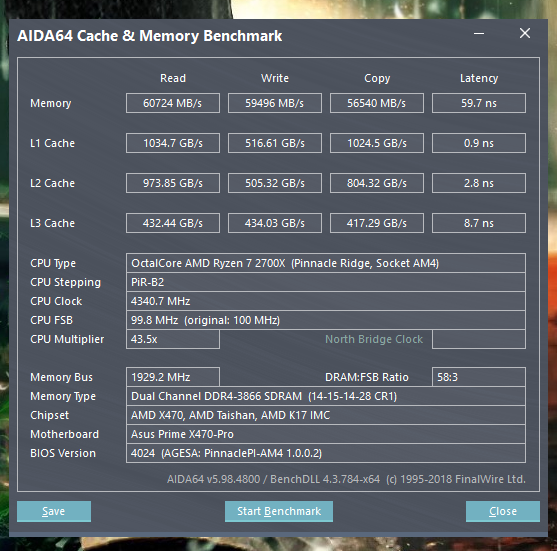This screenshot has width=557, height=551.
Task: Close window with the X icon
Action: (525, 33)
